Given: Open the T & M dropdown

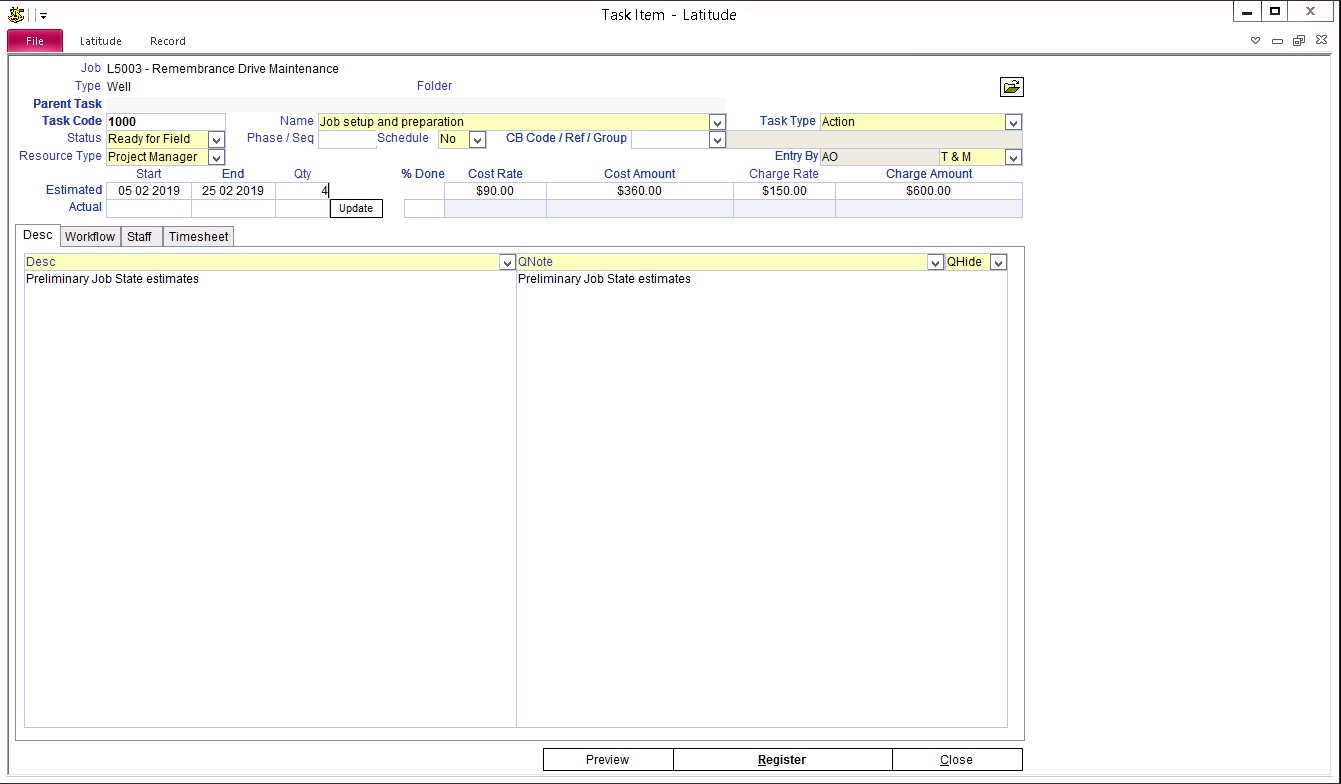Looking at the screenshot, I should click(x=1013, y=157).
